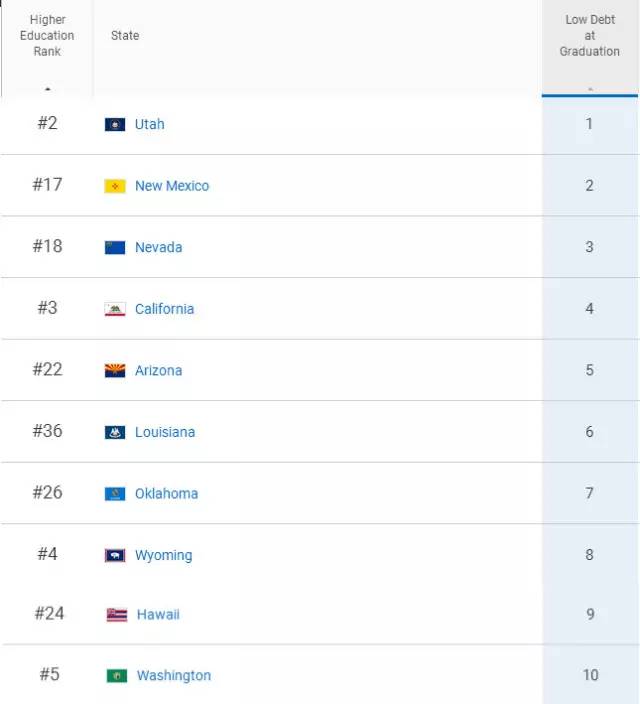Click the Arizona flag icon
Screen dimensions: 640x704
(115, 370)
